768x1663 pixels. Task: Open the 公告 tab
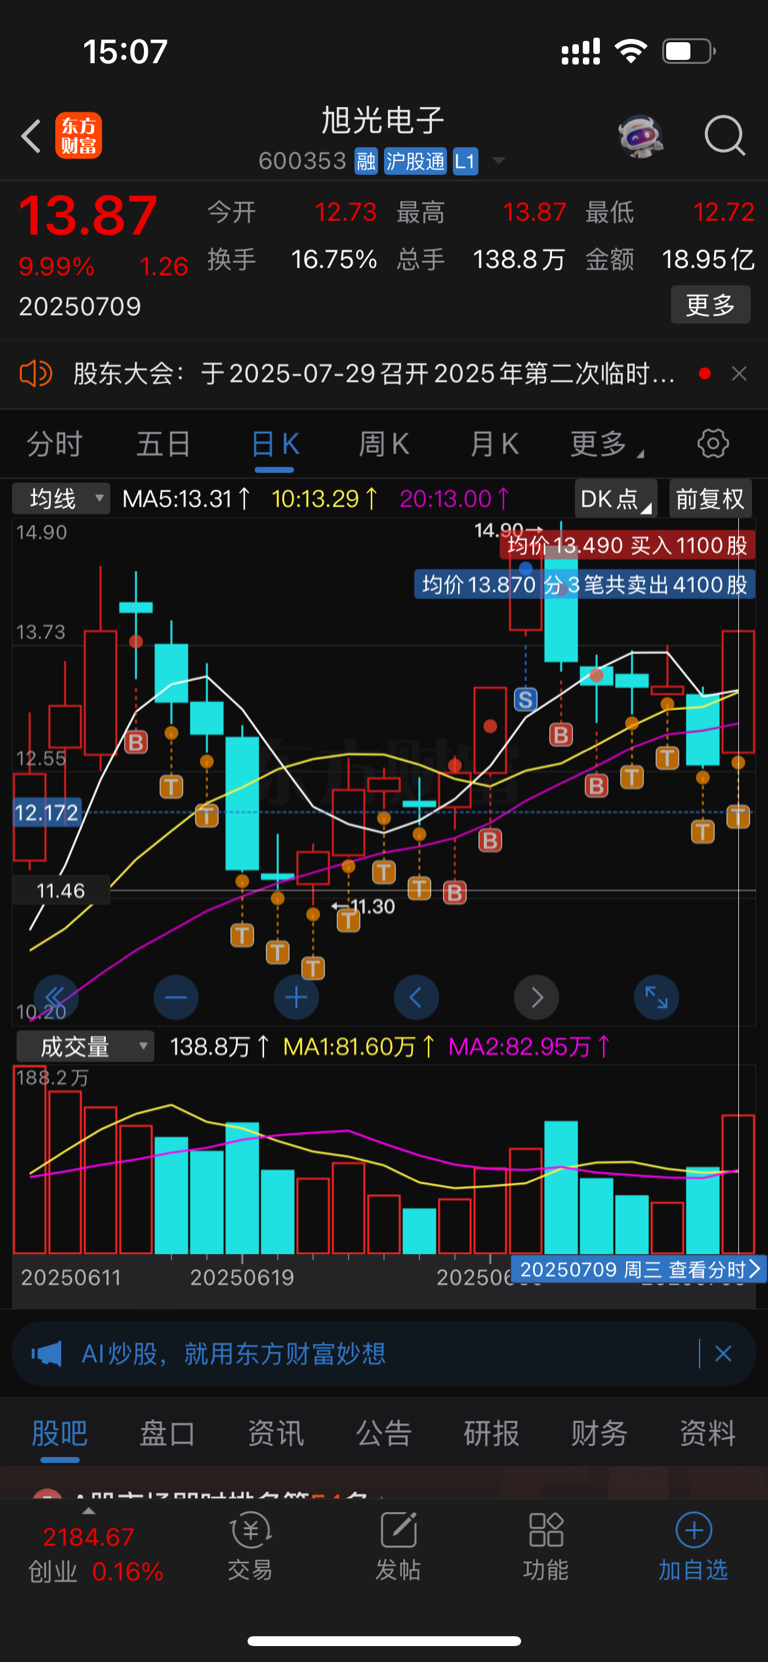[383, 1433]
